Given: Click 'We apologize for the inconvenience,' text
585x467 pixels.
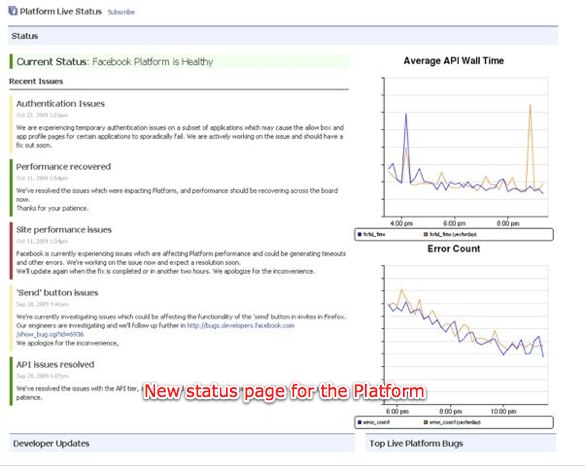Looking at the screenshot, I should [x=67, y=343].
